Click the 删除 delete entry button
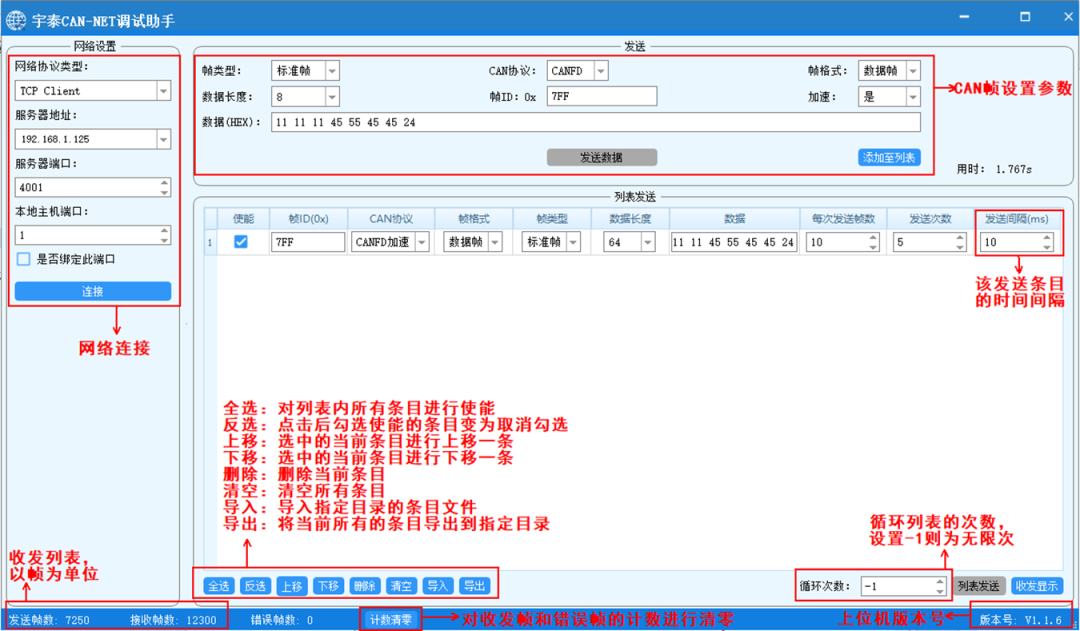Viewport: 1080px width, 631px height. tap(364, 586)
